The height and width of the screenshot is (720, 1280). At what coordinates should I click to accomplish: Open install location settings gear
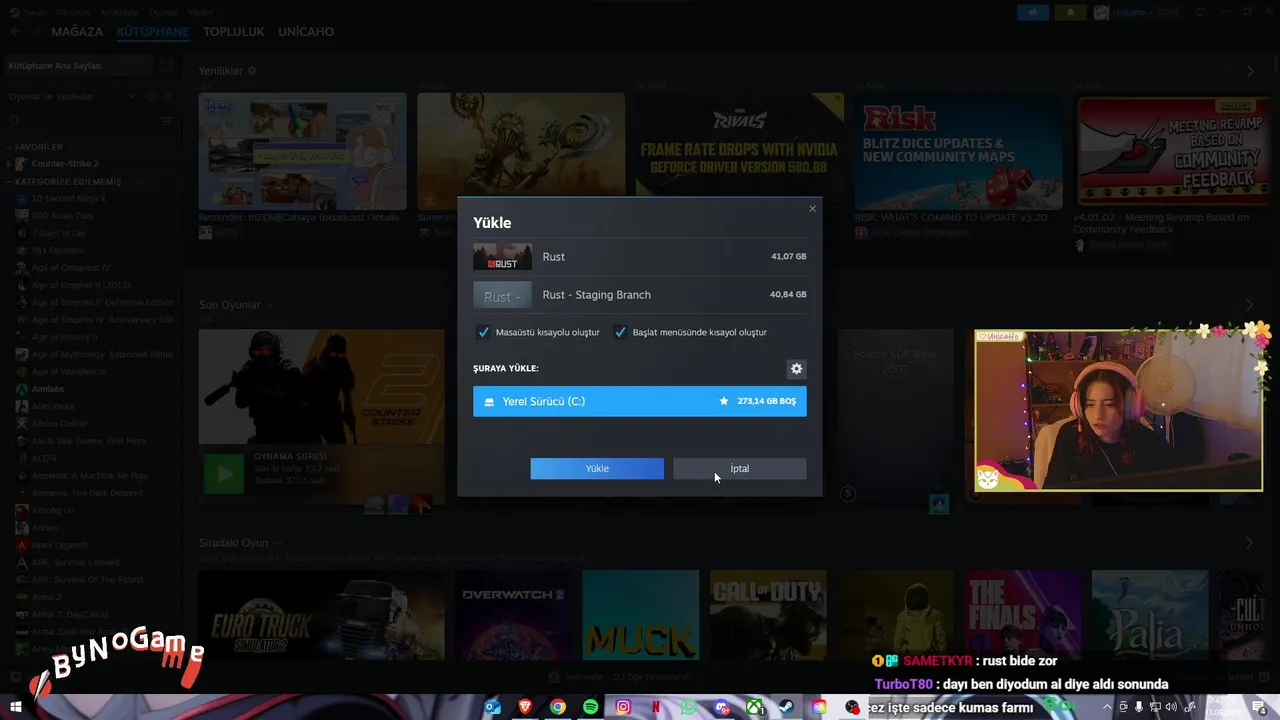point(796,369)
